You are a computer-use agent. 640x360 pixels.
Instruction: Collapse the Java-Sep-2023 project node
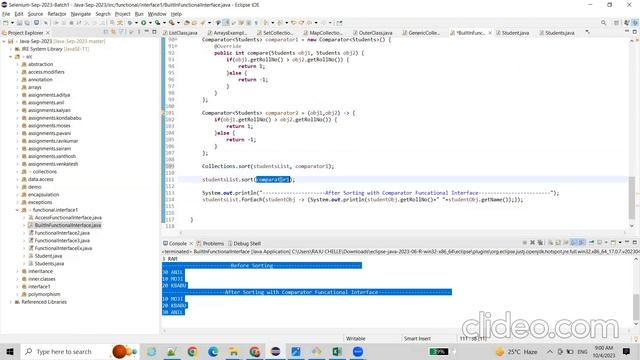click(4, 41)
